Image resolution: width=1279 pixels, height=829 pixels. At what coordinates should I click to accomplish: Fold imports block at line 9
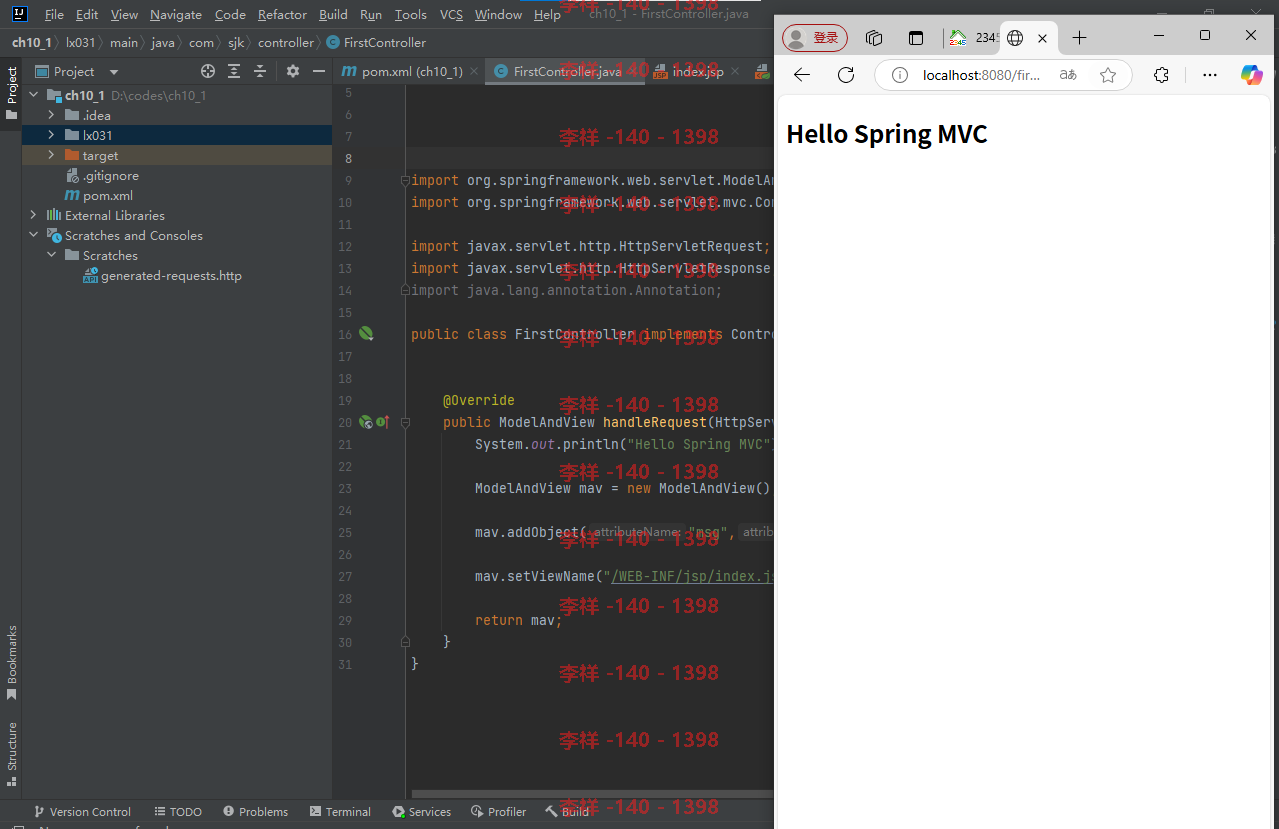click(x=405, y=181)
